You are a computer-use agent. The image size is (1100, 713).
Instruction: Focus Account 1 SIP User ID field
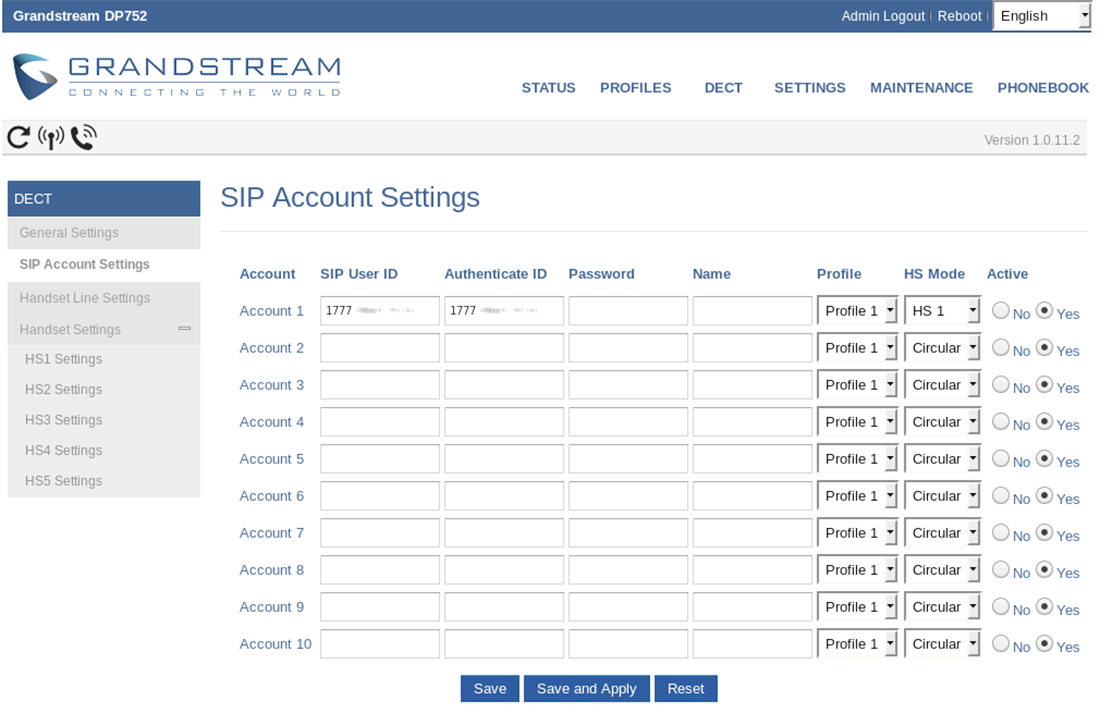tap(380, 310)
